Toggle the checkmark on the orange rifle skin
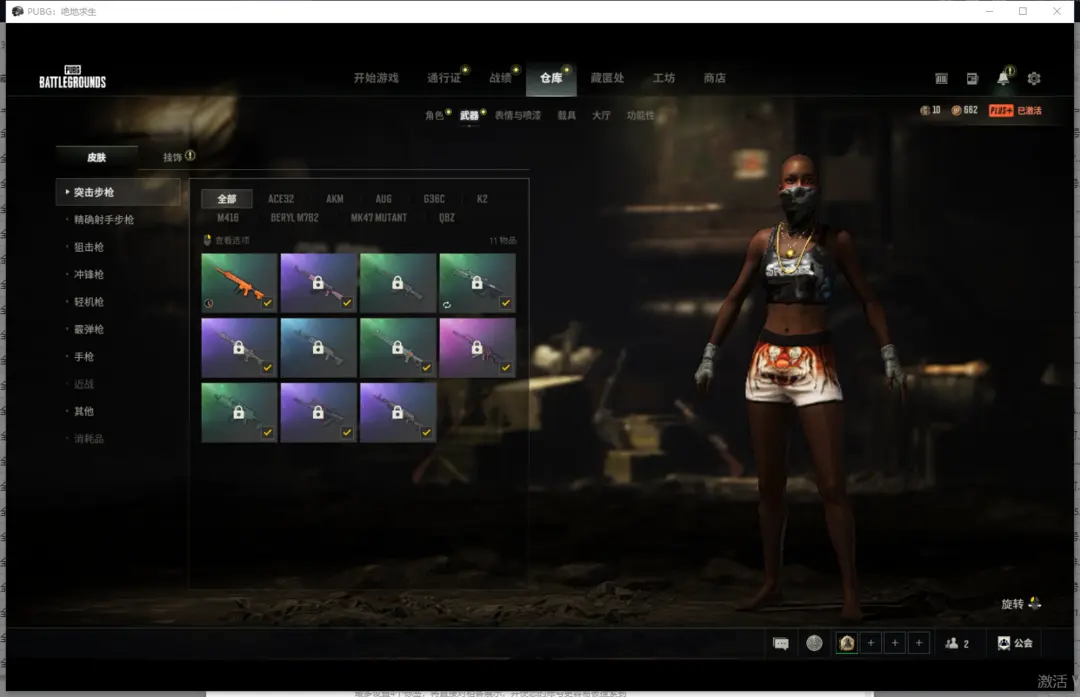This screenshot has height=697, width=1080. coord(267,303)
